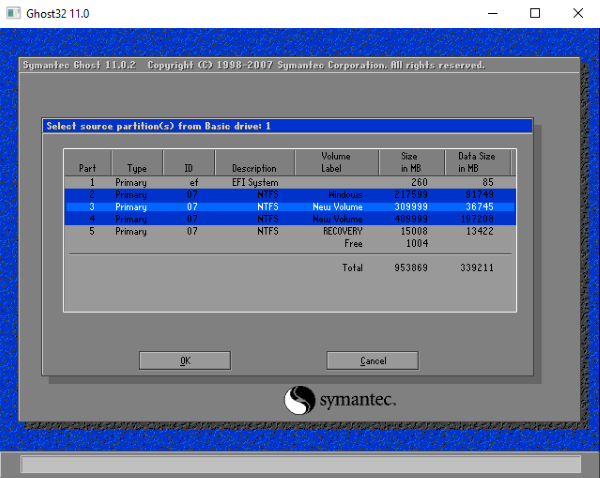This screenshot has height=478, width=600.
Task: Close the Ghost32 window
Action: click(x=578, y=13)
